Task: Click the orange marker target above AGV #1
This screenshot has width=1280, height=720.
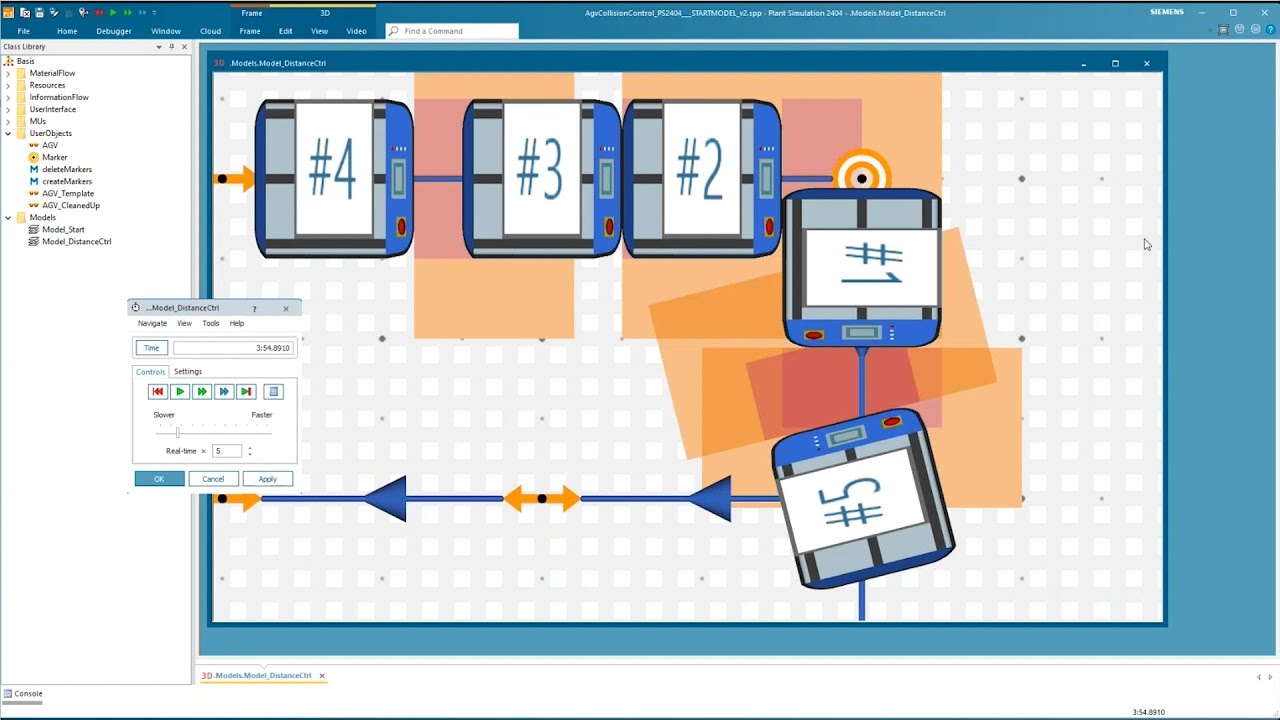Action: (x=862, y=177)
